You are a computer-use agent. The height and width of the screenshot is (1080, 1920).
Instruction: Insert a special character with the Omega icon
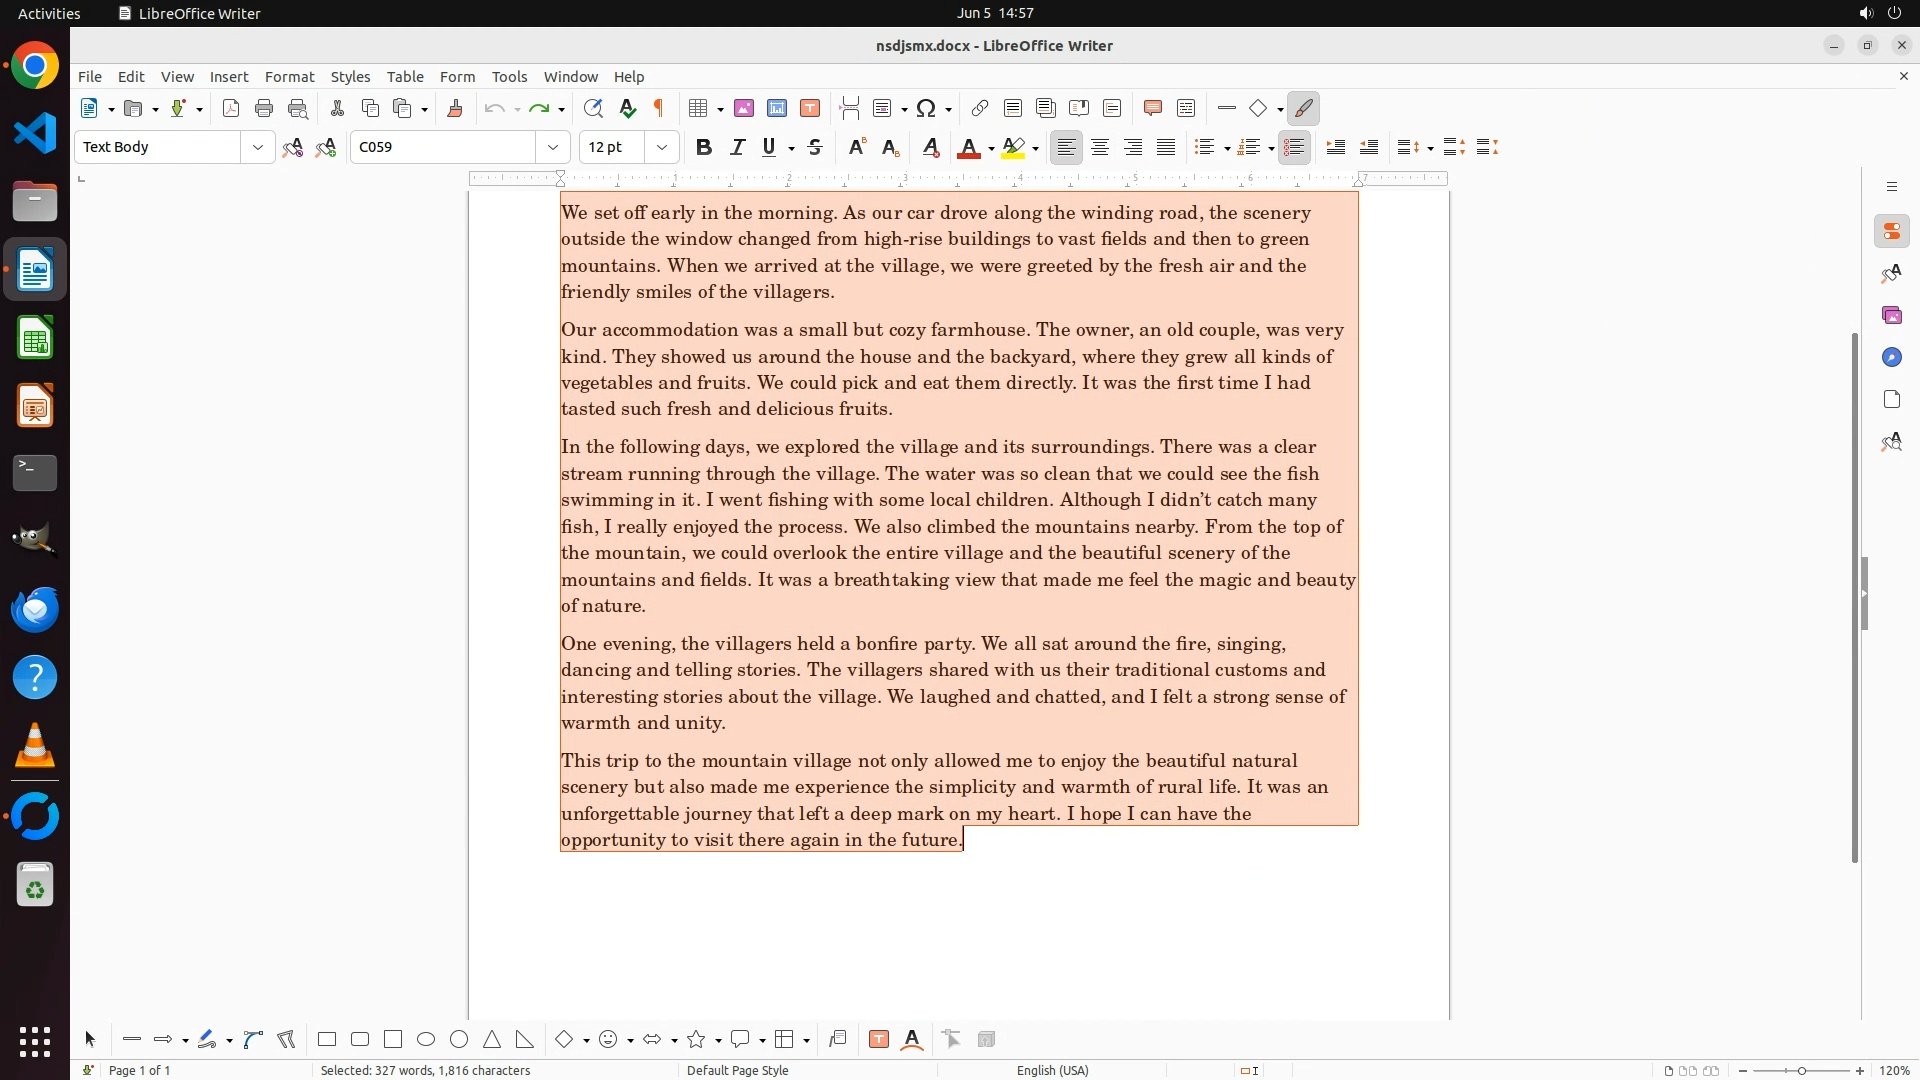(926, 109)
